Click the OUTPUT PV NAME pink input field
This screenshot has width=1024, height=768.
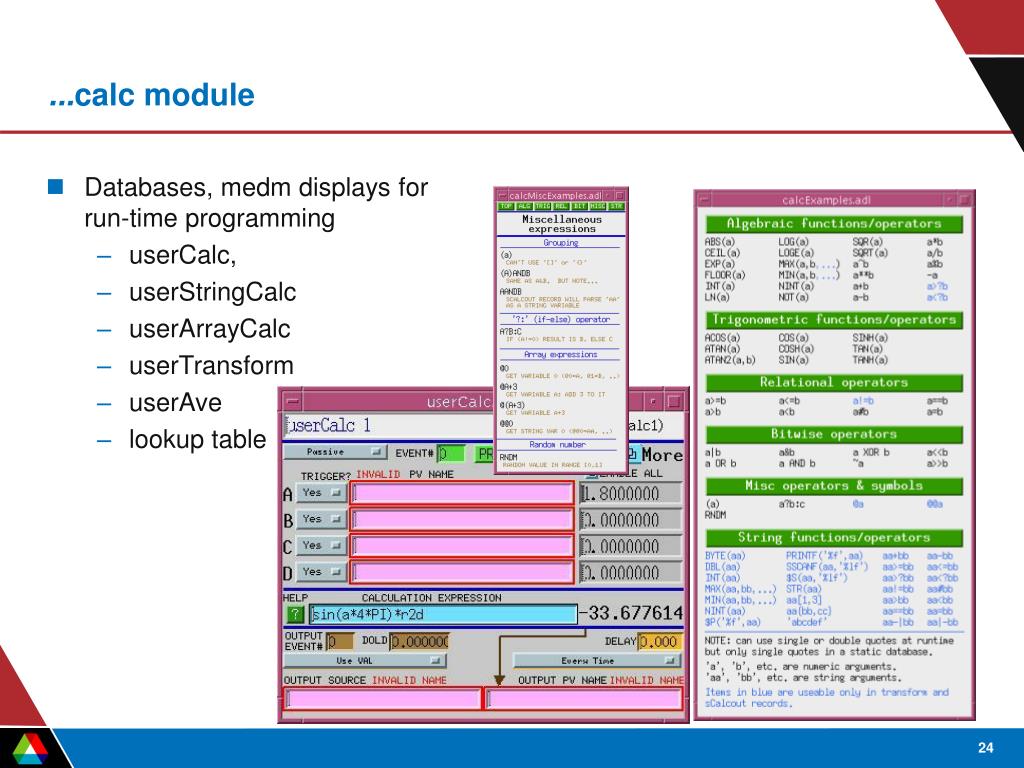(584, 699)
